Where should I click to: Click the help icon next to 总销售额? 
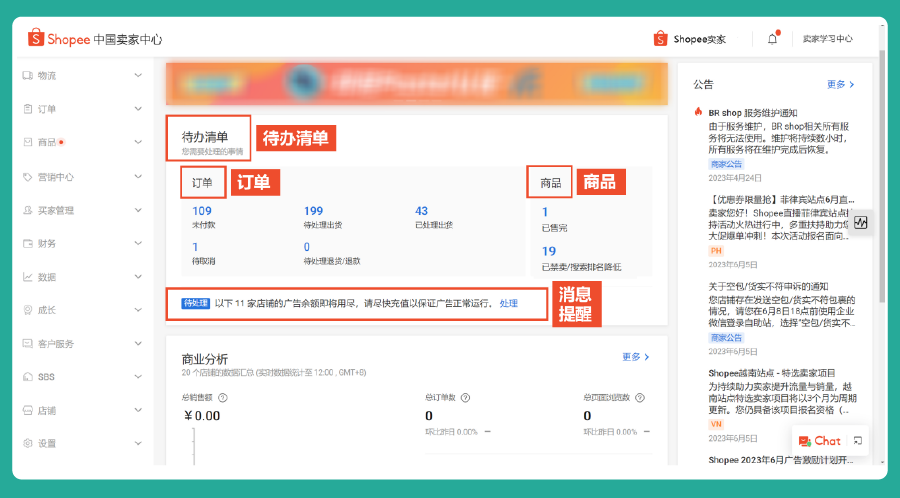[223, 398]
